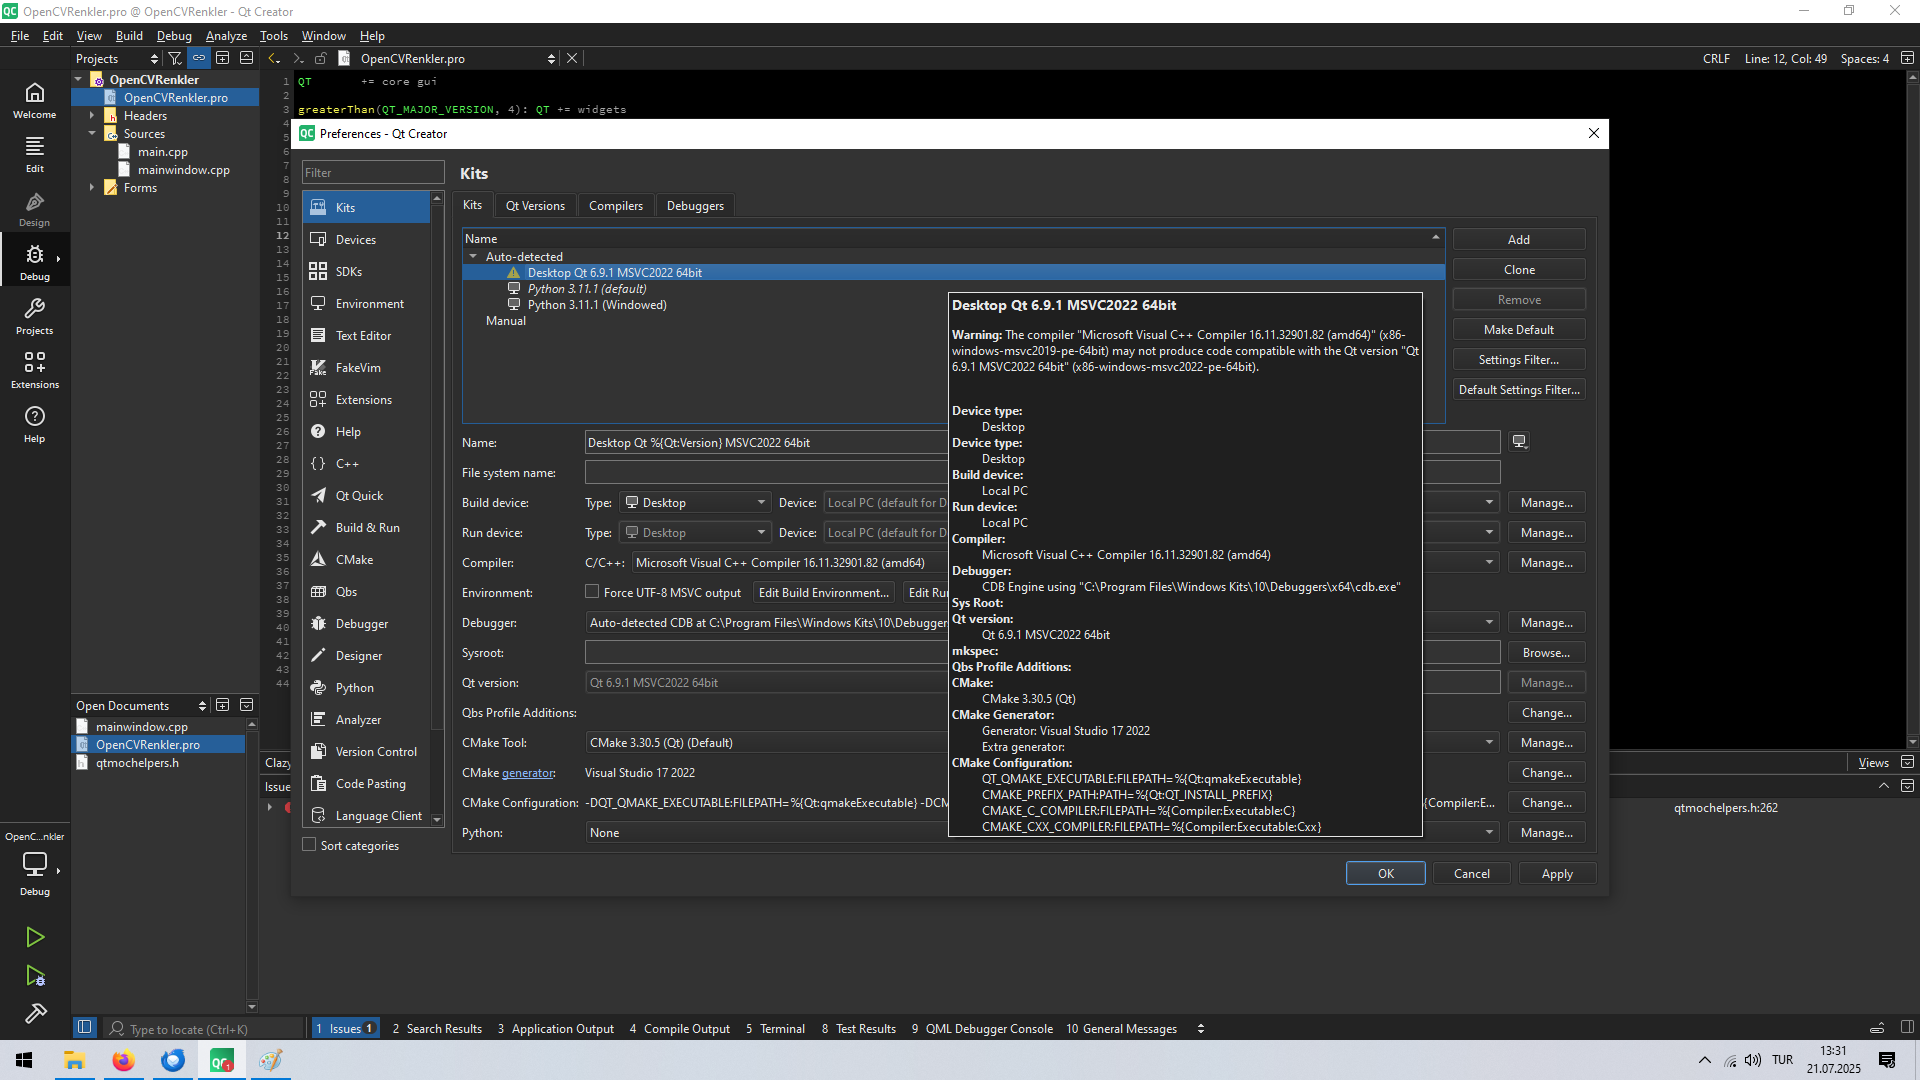Click the Add kit button
This screenshot has width=1920, height=1080.
(1519, 240)
